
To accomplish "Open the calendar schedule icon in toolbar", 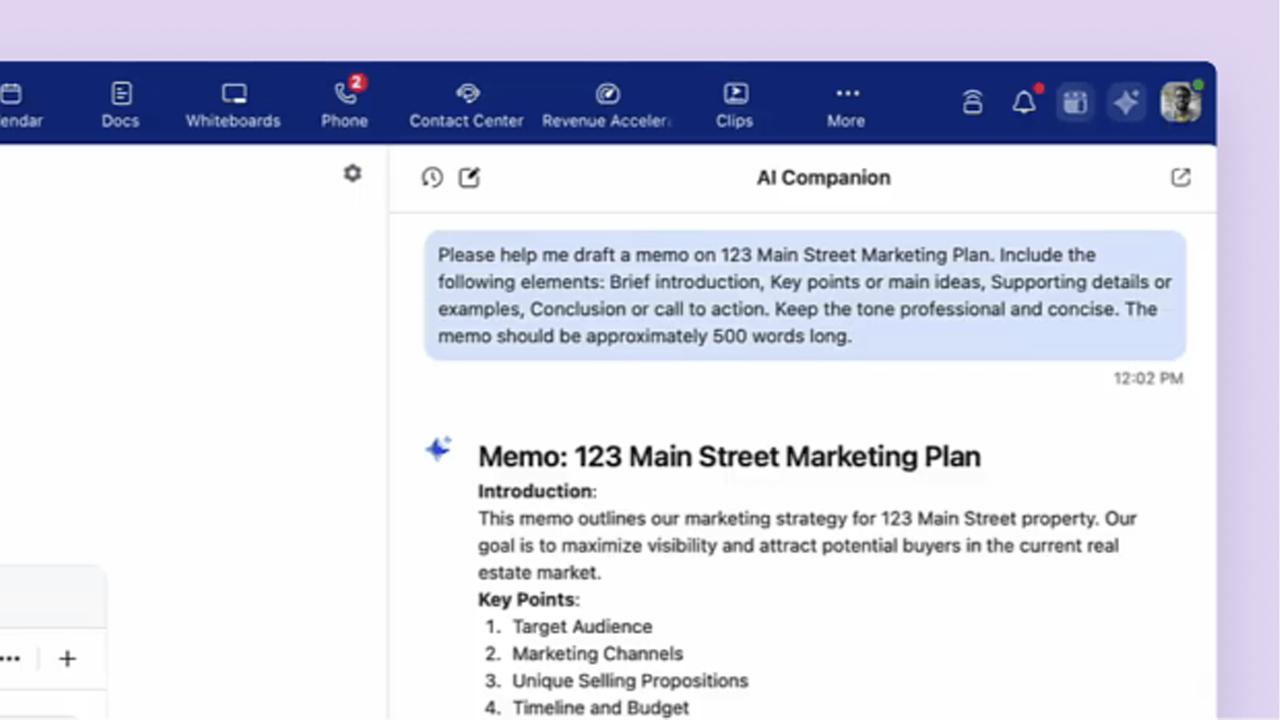I will [1075, 102].
